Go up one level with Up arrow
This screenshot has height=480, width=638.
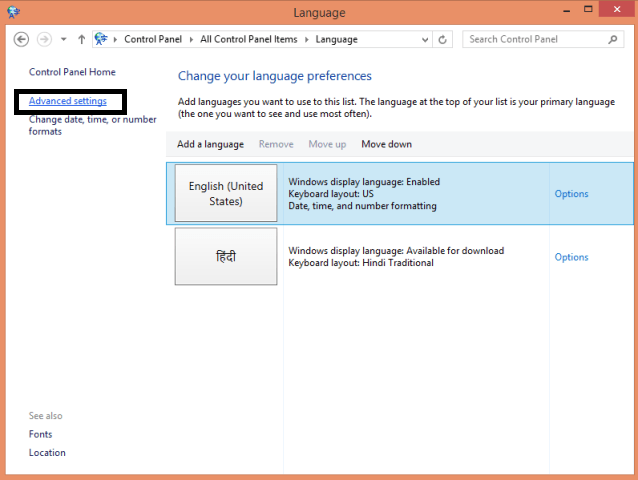coord(82,39)
